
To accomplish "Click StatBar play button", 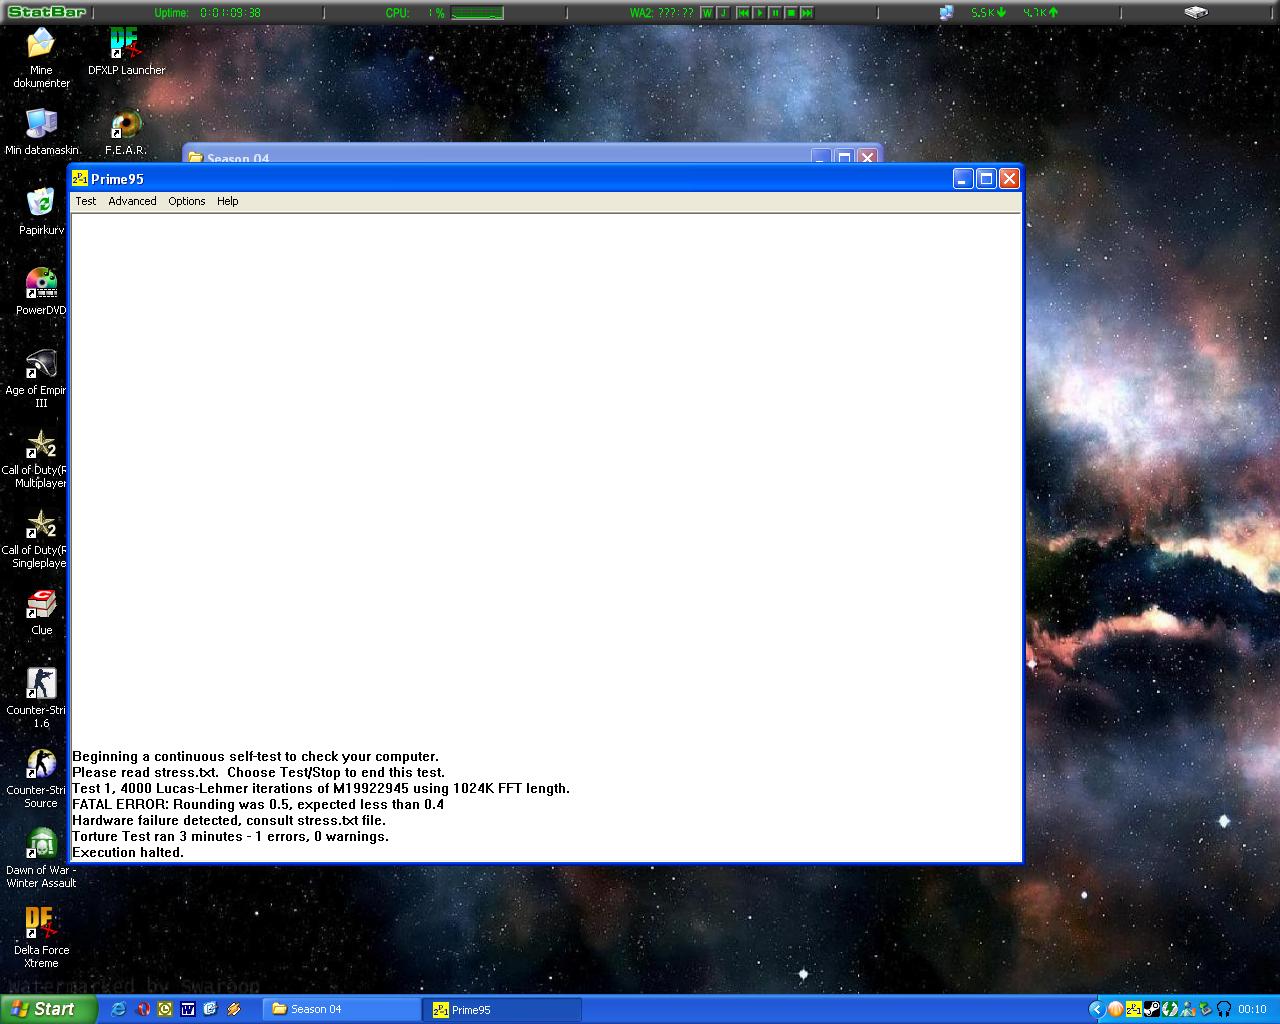I will click(x=759, y=13).
